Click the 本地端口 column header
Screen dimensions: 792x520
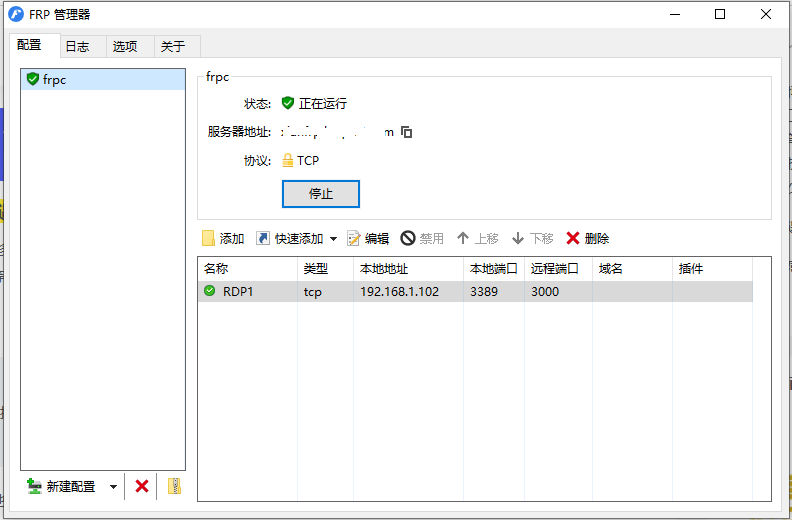[x=493, y=269]
